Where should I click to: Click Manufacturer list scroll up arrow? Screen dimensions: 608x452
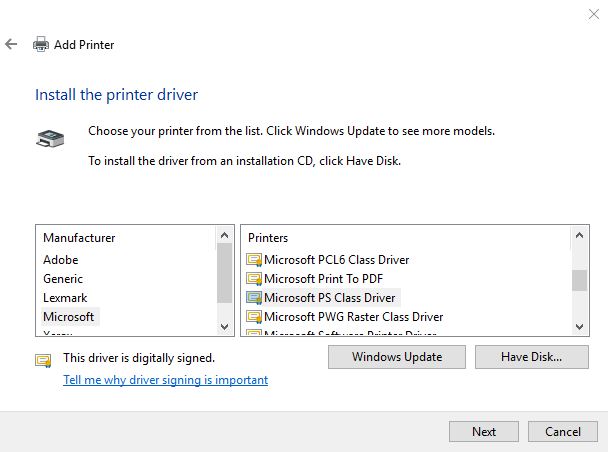(224, 235)
